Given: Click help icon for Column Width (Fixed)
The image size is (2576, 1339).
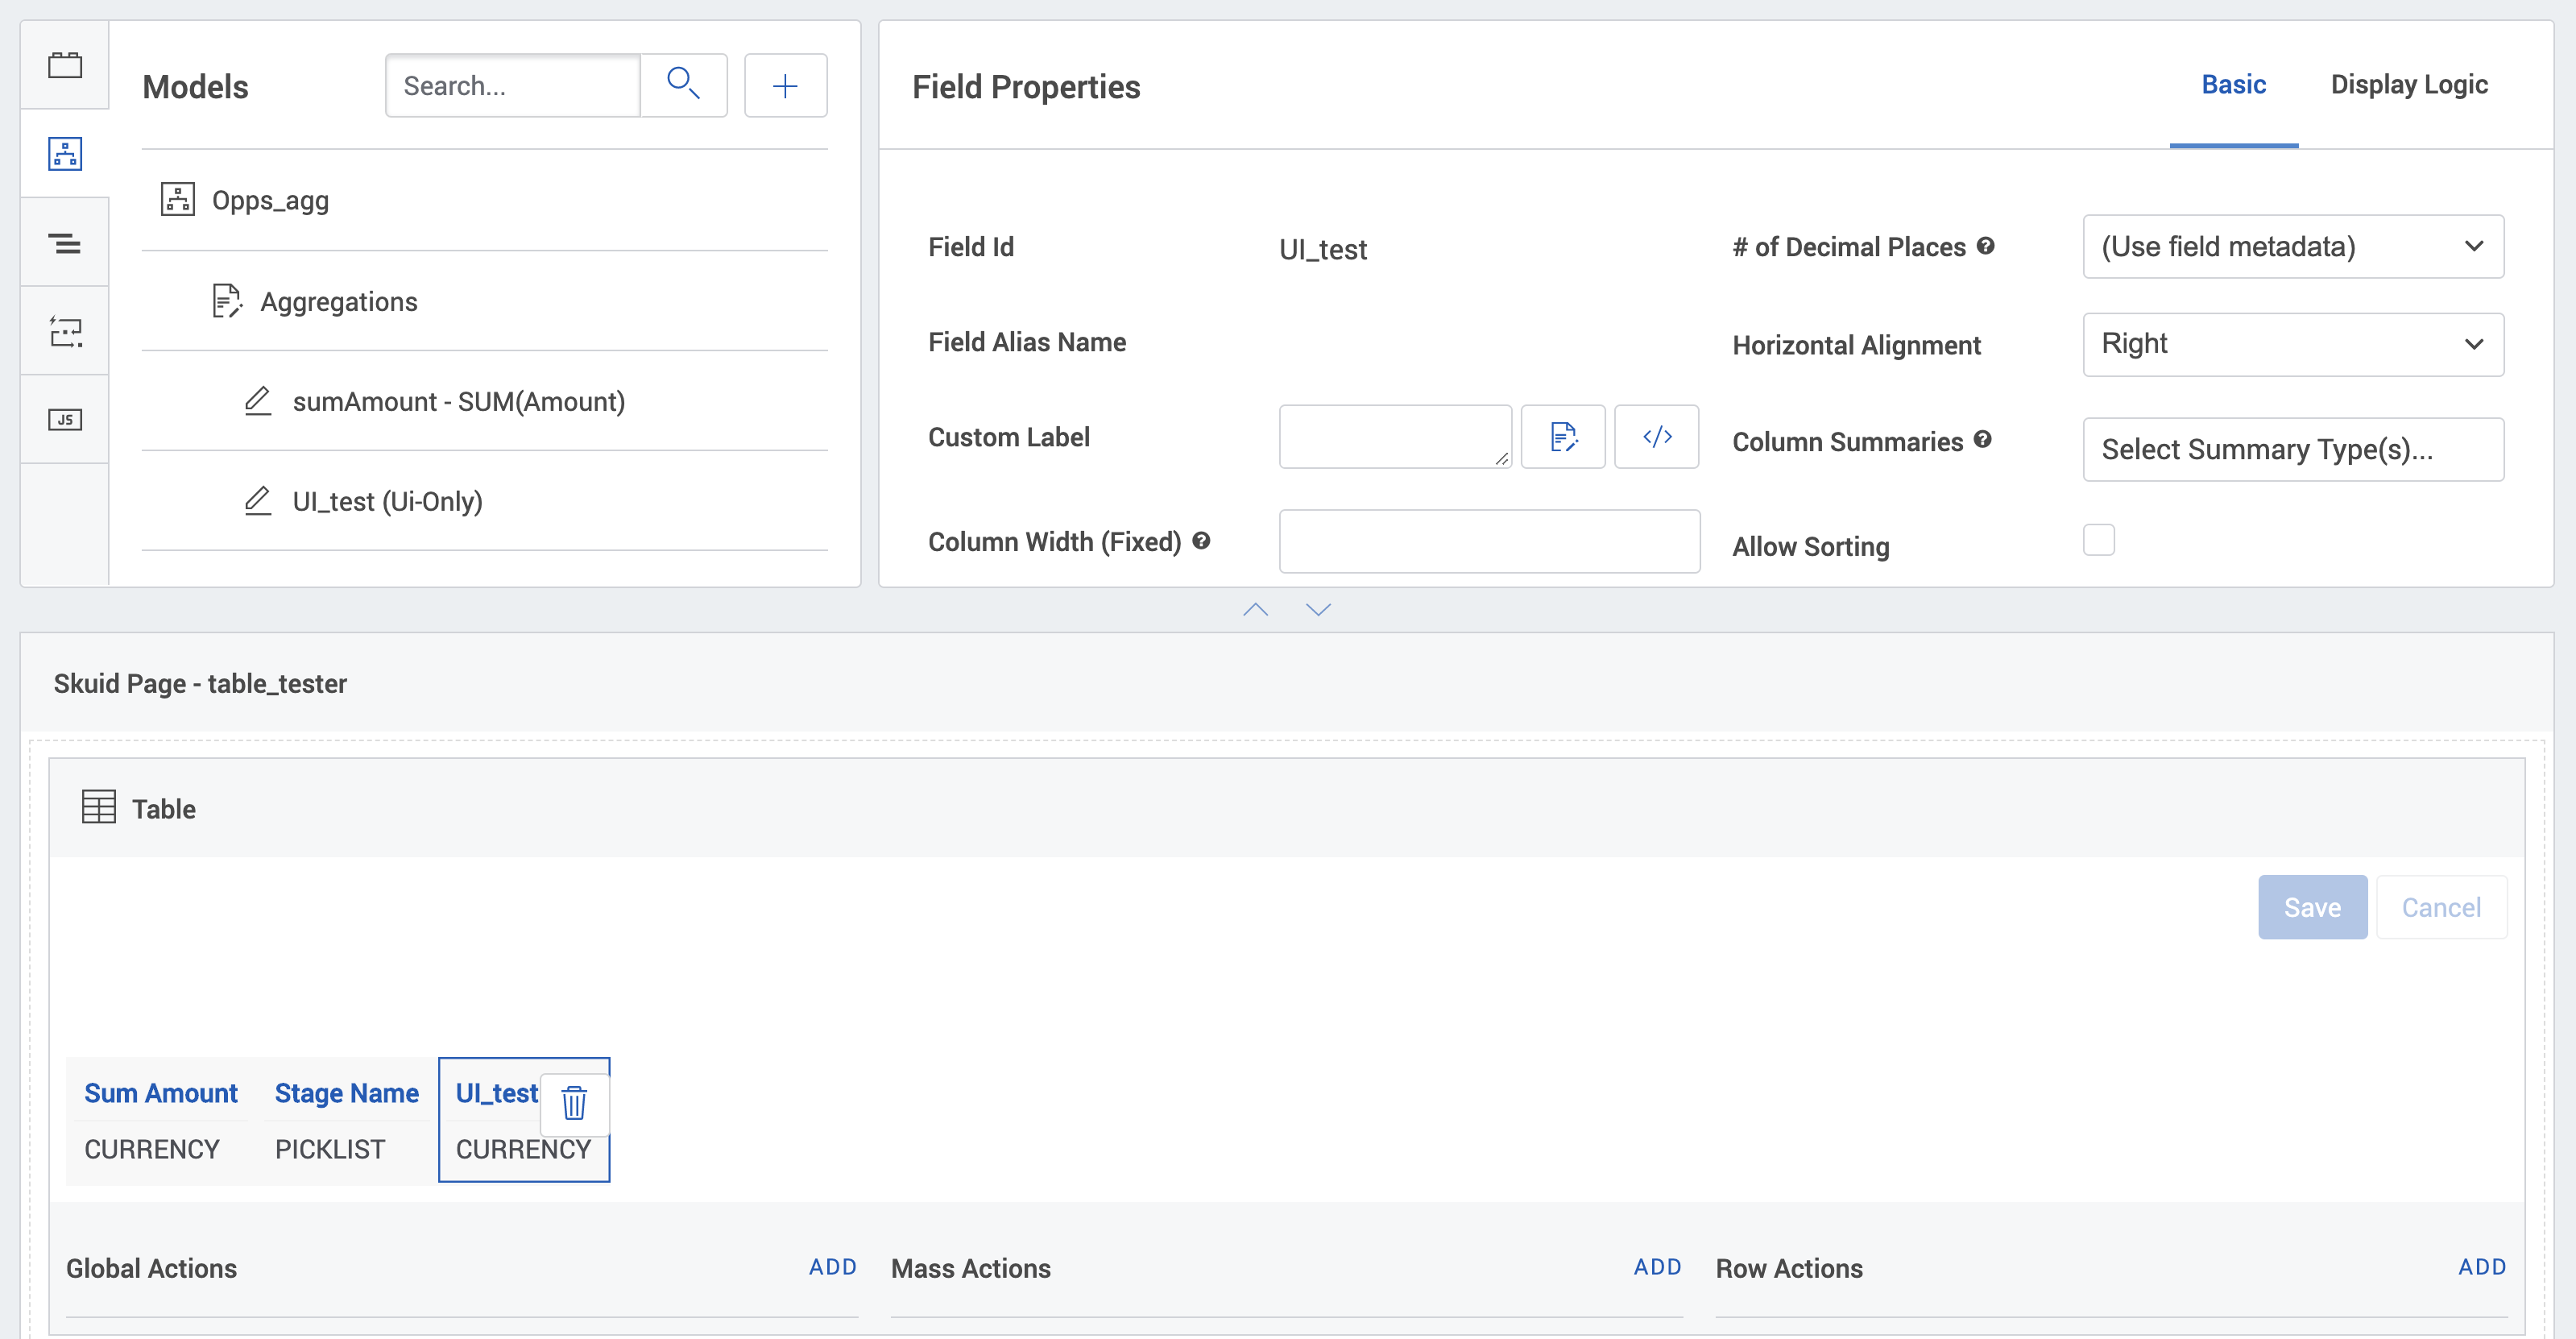Looking at the screenshot, I should coord(1201,541).
